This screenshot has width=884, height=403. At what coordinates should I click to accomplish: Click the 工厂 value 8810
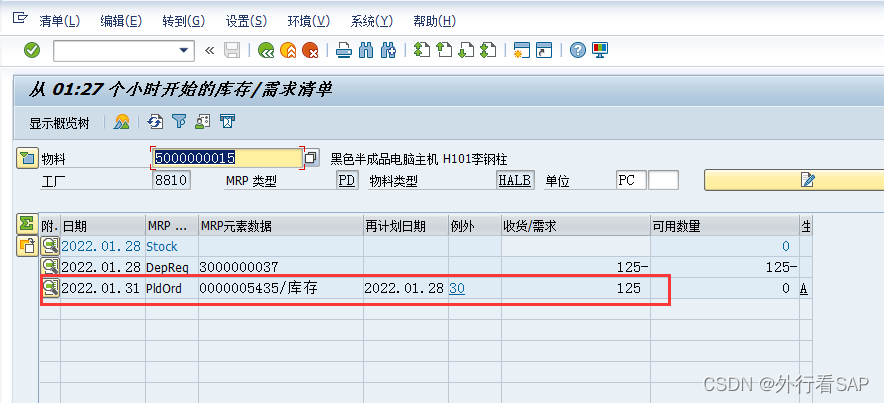pos(171,180)
